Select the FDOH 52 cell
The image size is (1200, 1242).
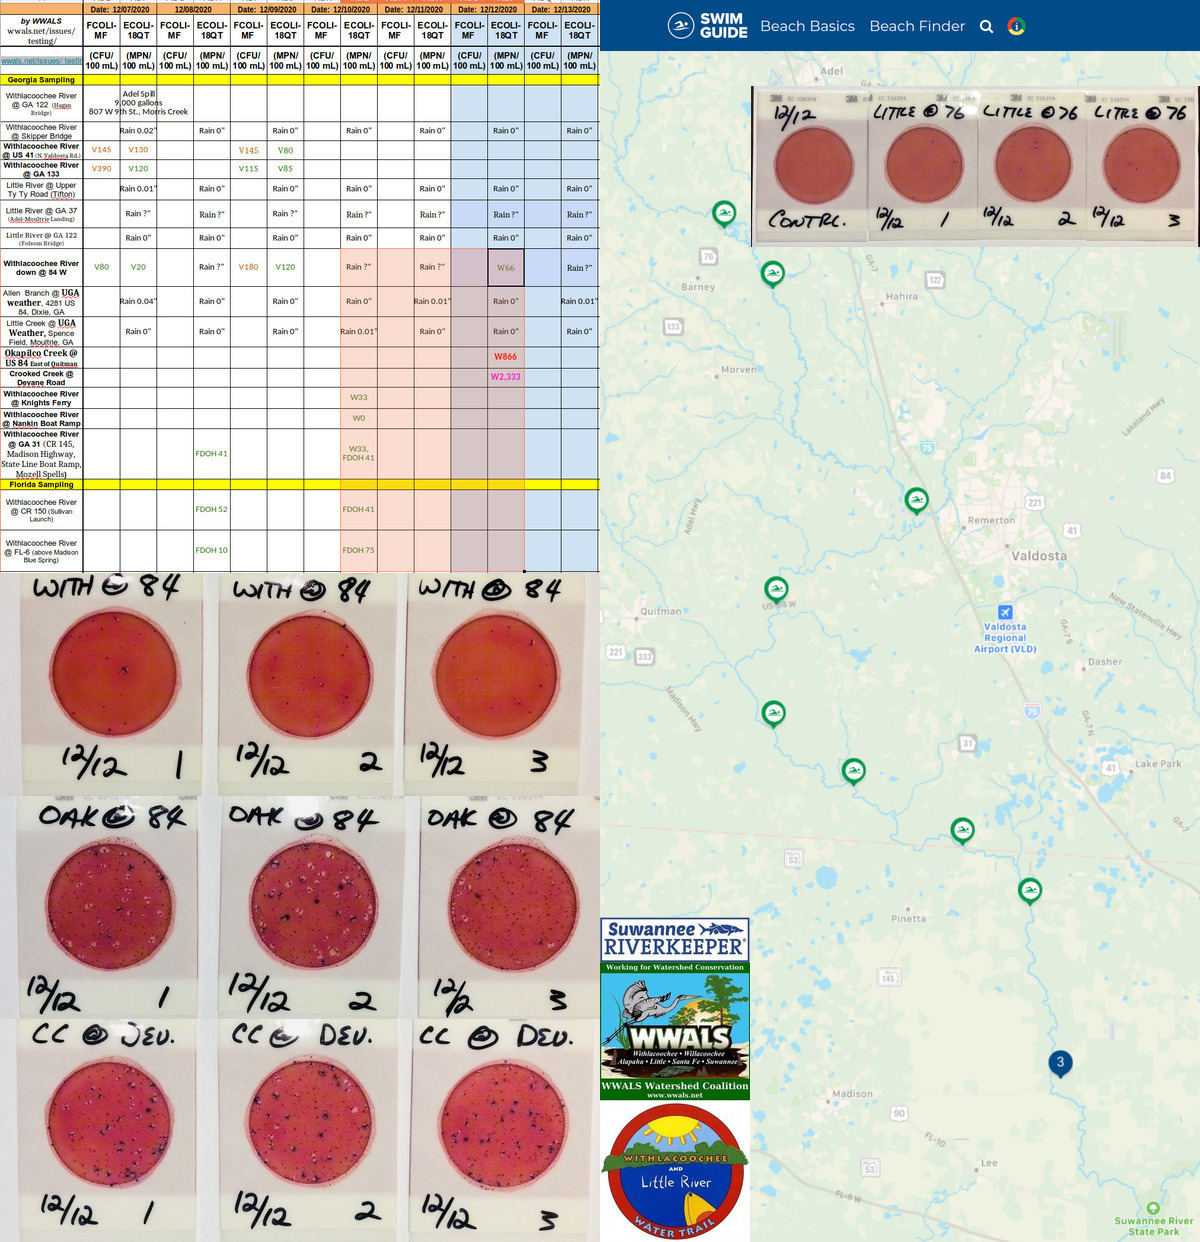pos(211,509)
